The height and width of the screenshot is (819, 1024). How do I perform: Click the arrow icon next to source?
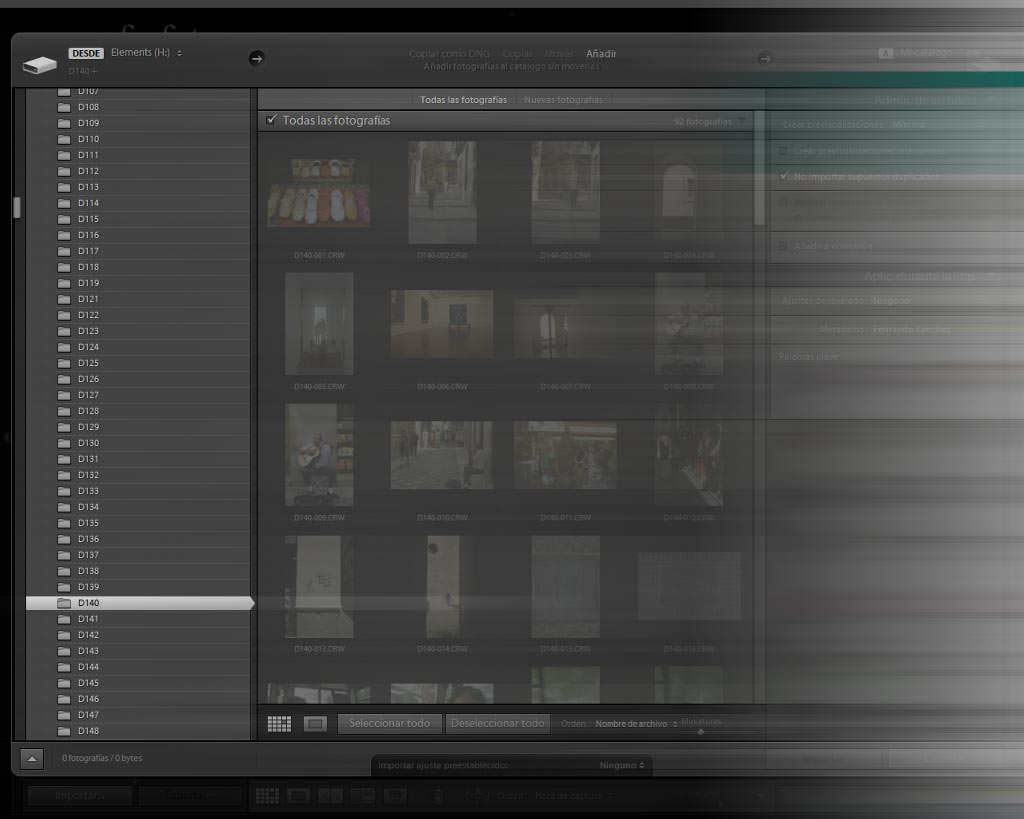point(257,59)
